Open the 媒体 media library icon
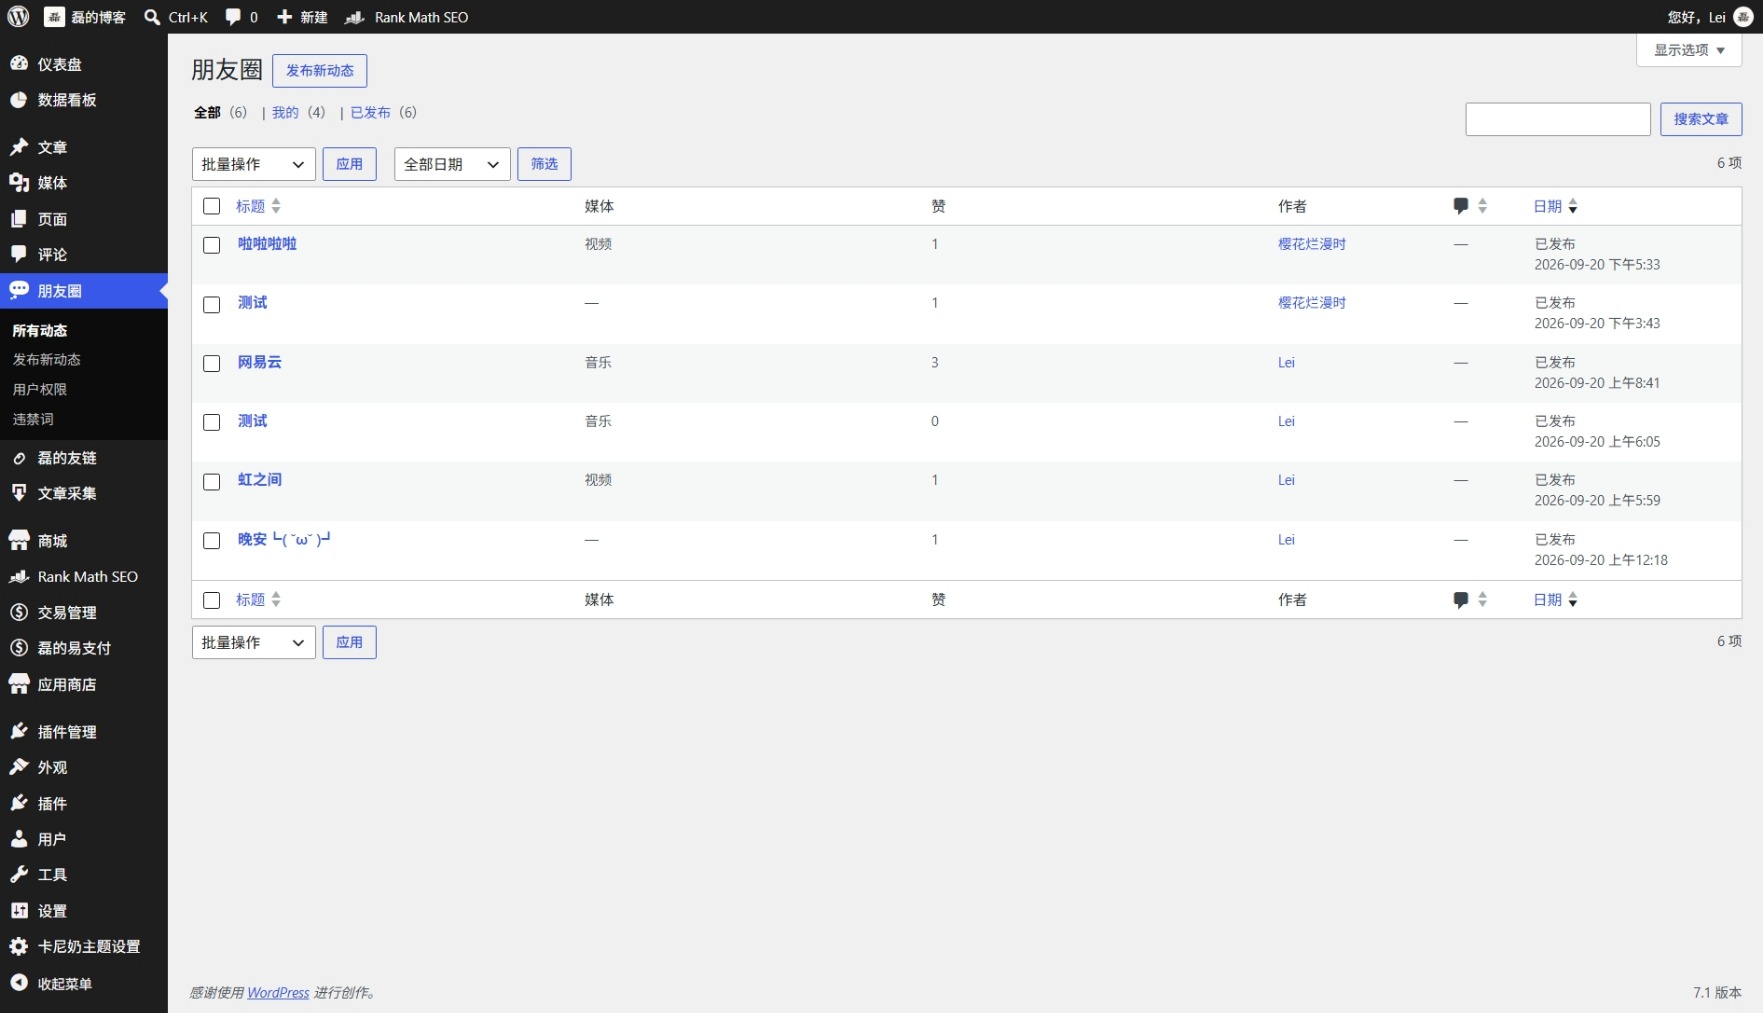1763x1013 pixels. click(x=19, y=182)
